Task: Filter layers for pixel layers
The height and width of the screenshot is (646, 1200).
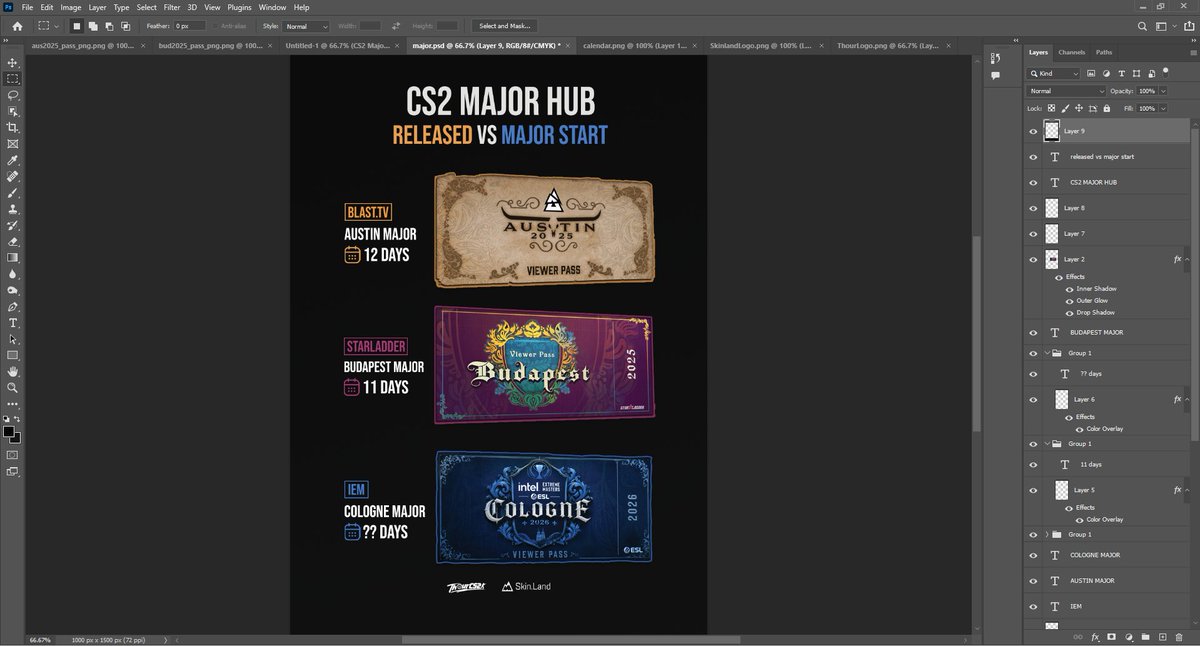Action: click(1091, 73)
